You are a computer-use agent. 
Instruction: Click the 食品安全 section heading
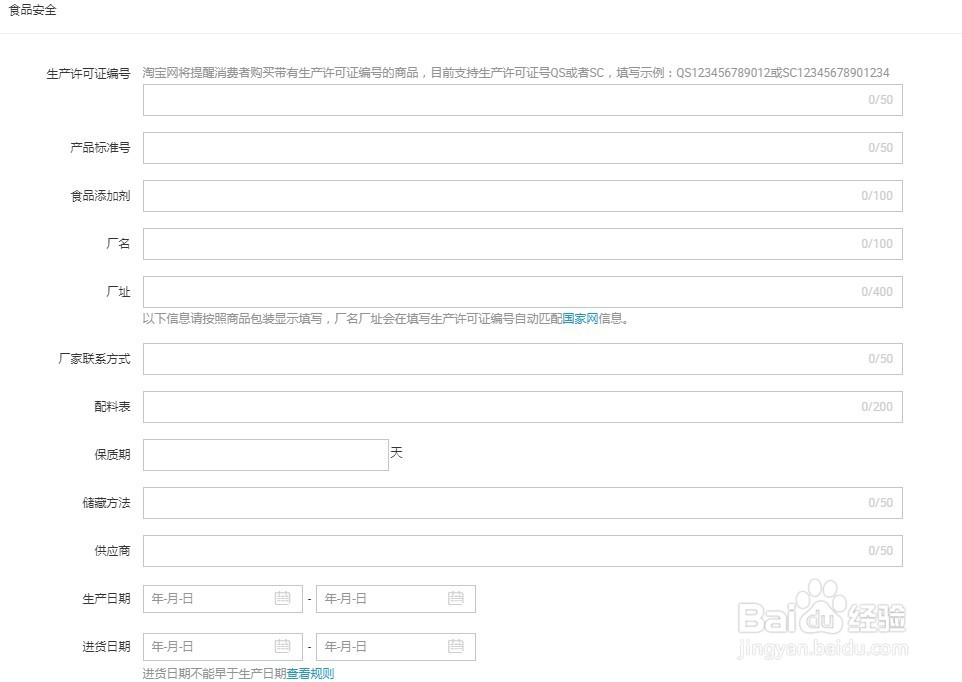[x=33, y=10]
